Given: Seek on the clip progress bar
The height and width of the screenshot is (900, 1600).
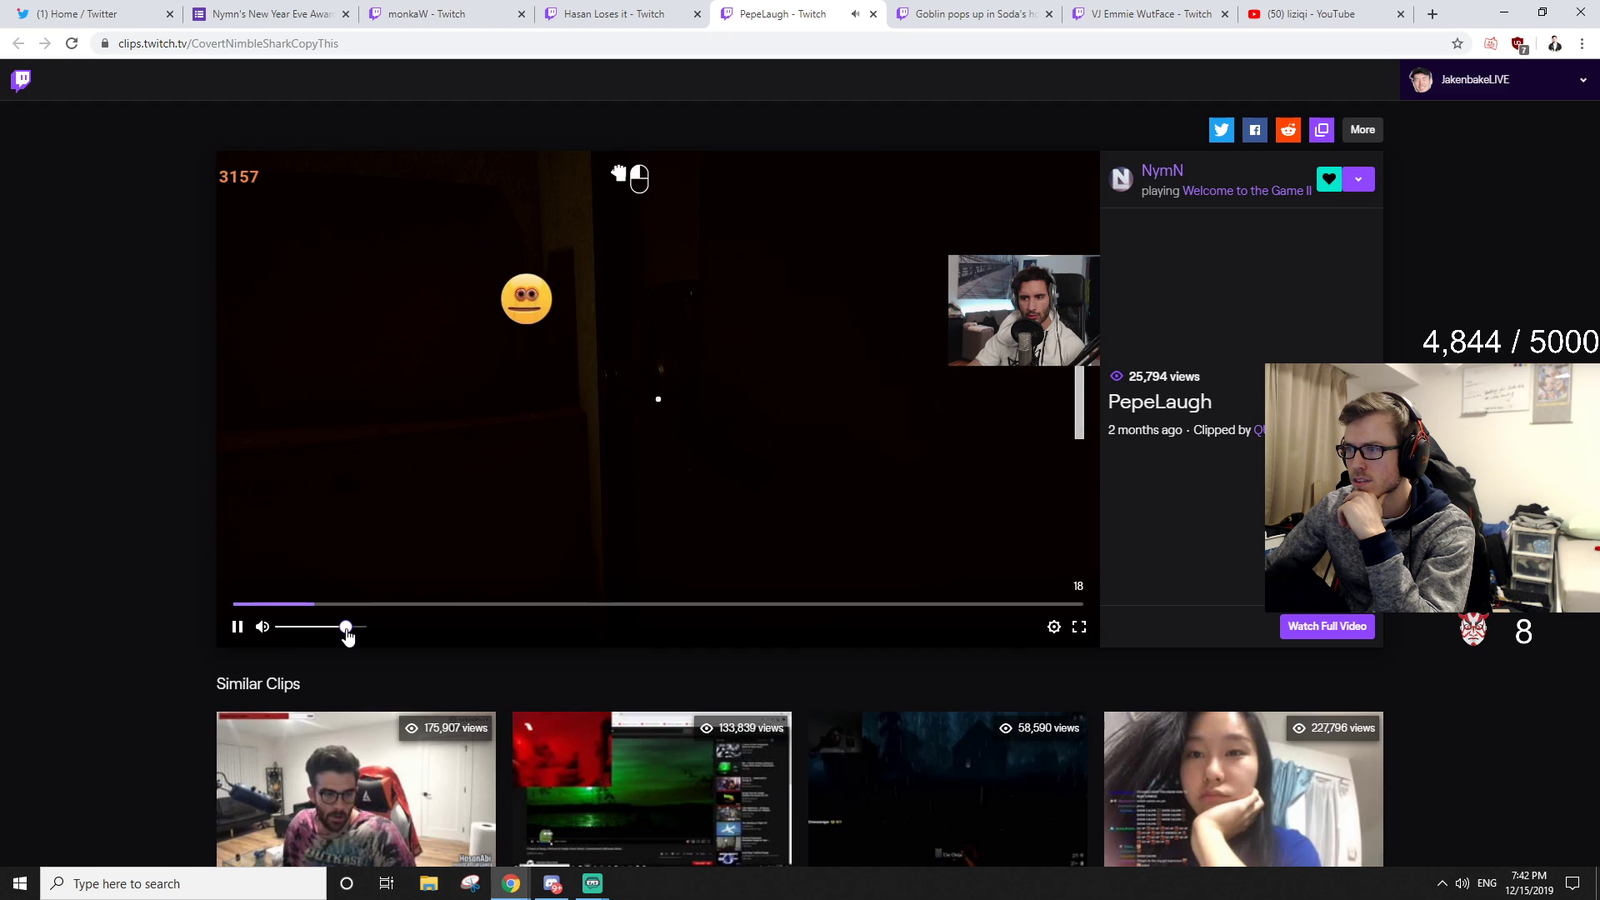Looking at the screenshot, I should coord(658,604).
